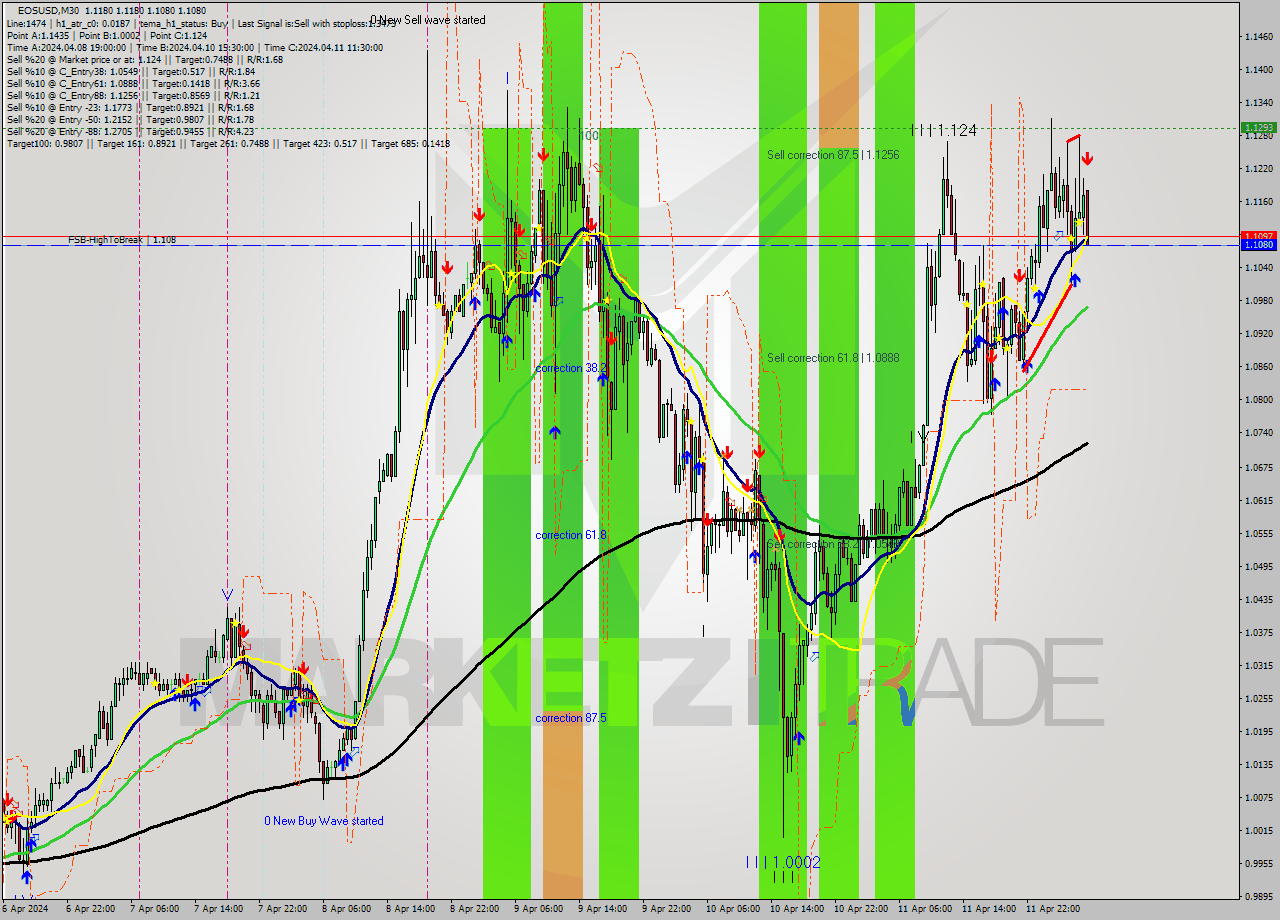Click the '8 Apr 14:00' time axis label
Image resolution: width=1280 pixels, height=920 pixels.
pyautogui.click(x=409, y=909)
